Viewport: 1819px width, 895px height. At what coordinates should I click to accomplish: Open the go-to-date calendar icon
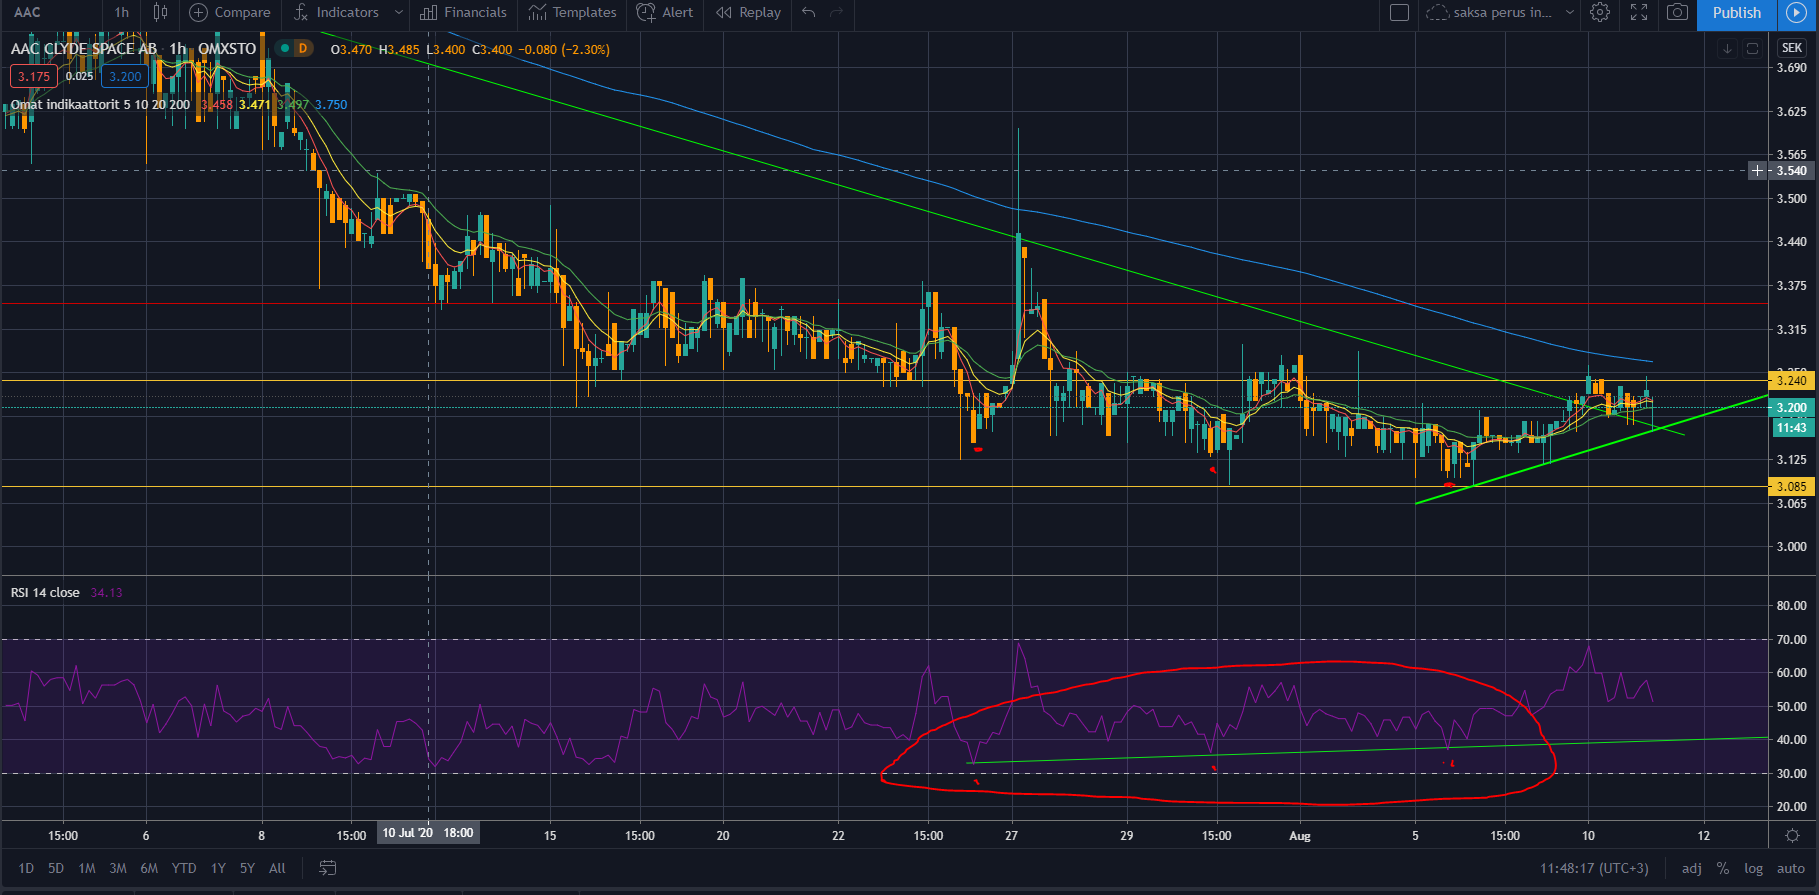pos(327,868)
